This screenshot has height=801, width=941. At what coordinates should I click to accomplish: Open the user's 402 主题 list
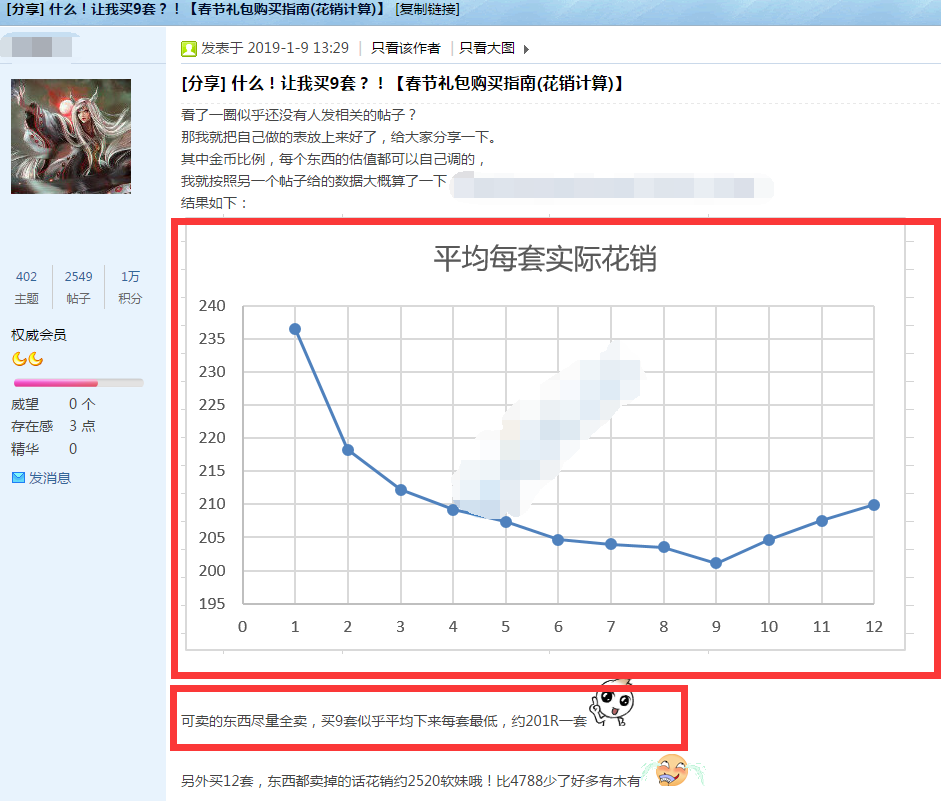point(27,287)
